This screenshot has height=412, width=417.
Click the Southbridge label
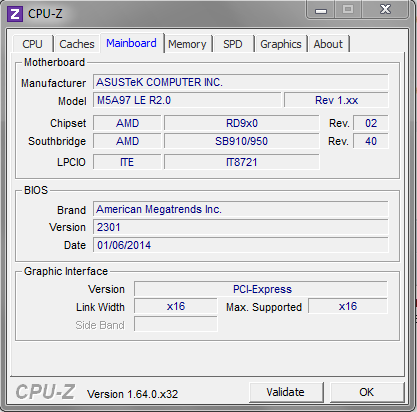(x=57, y=141)
